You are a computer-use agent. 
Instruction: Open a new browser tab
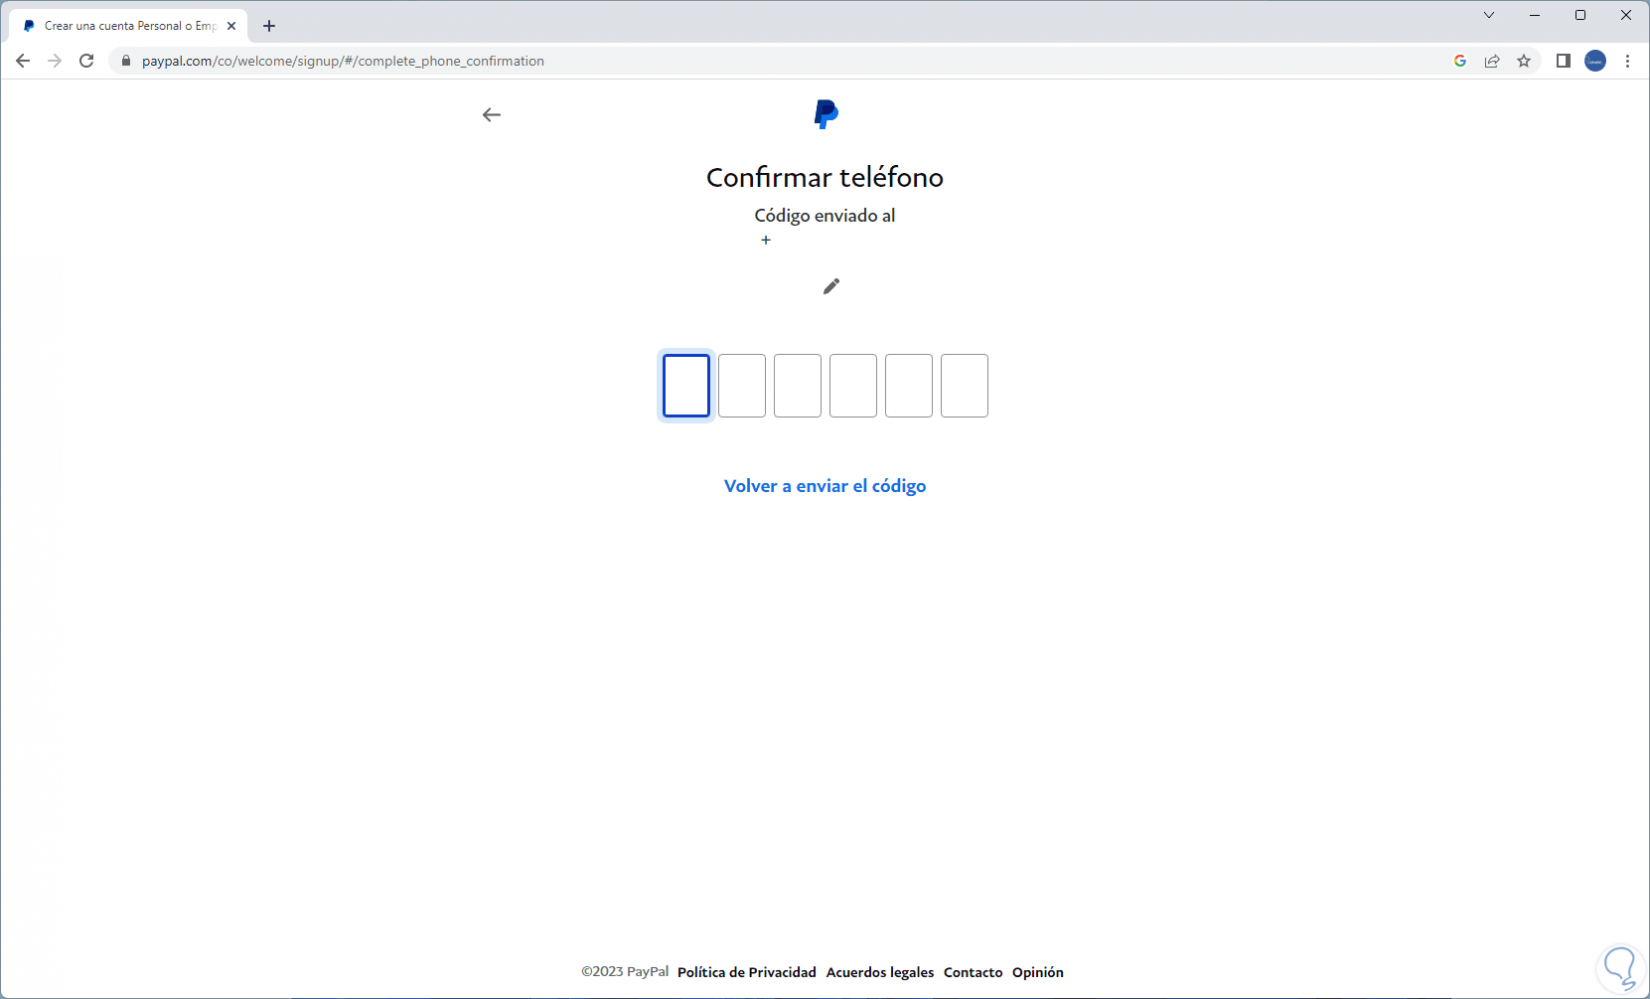tap(269, 26)
